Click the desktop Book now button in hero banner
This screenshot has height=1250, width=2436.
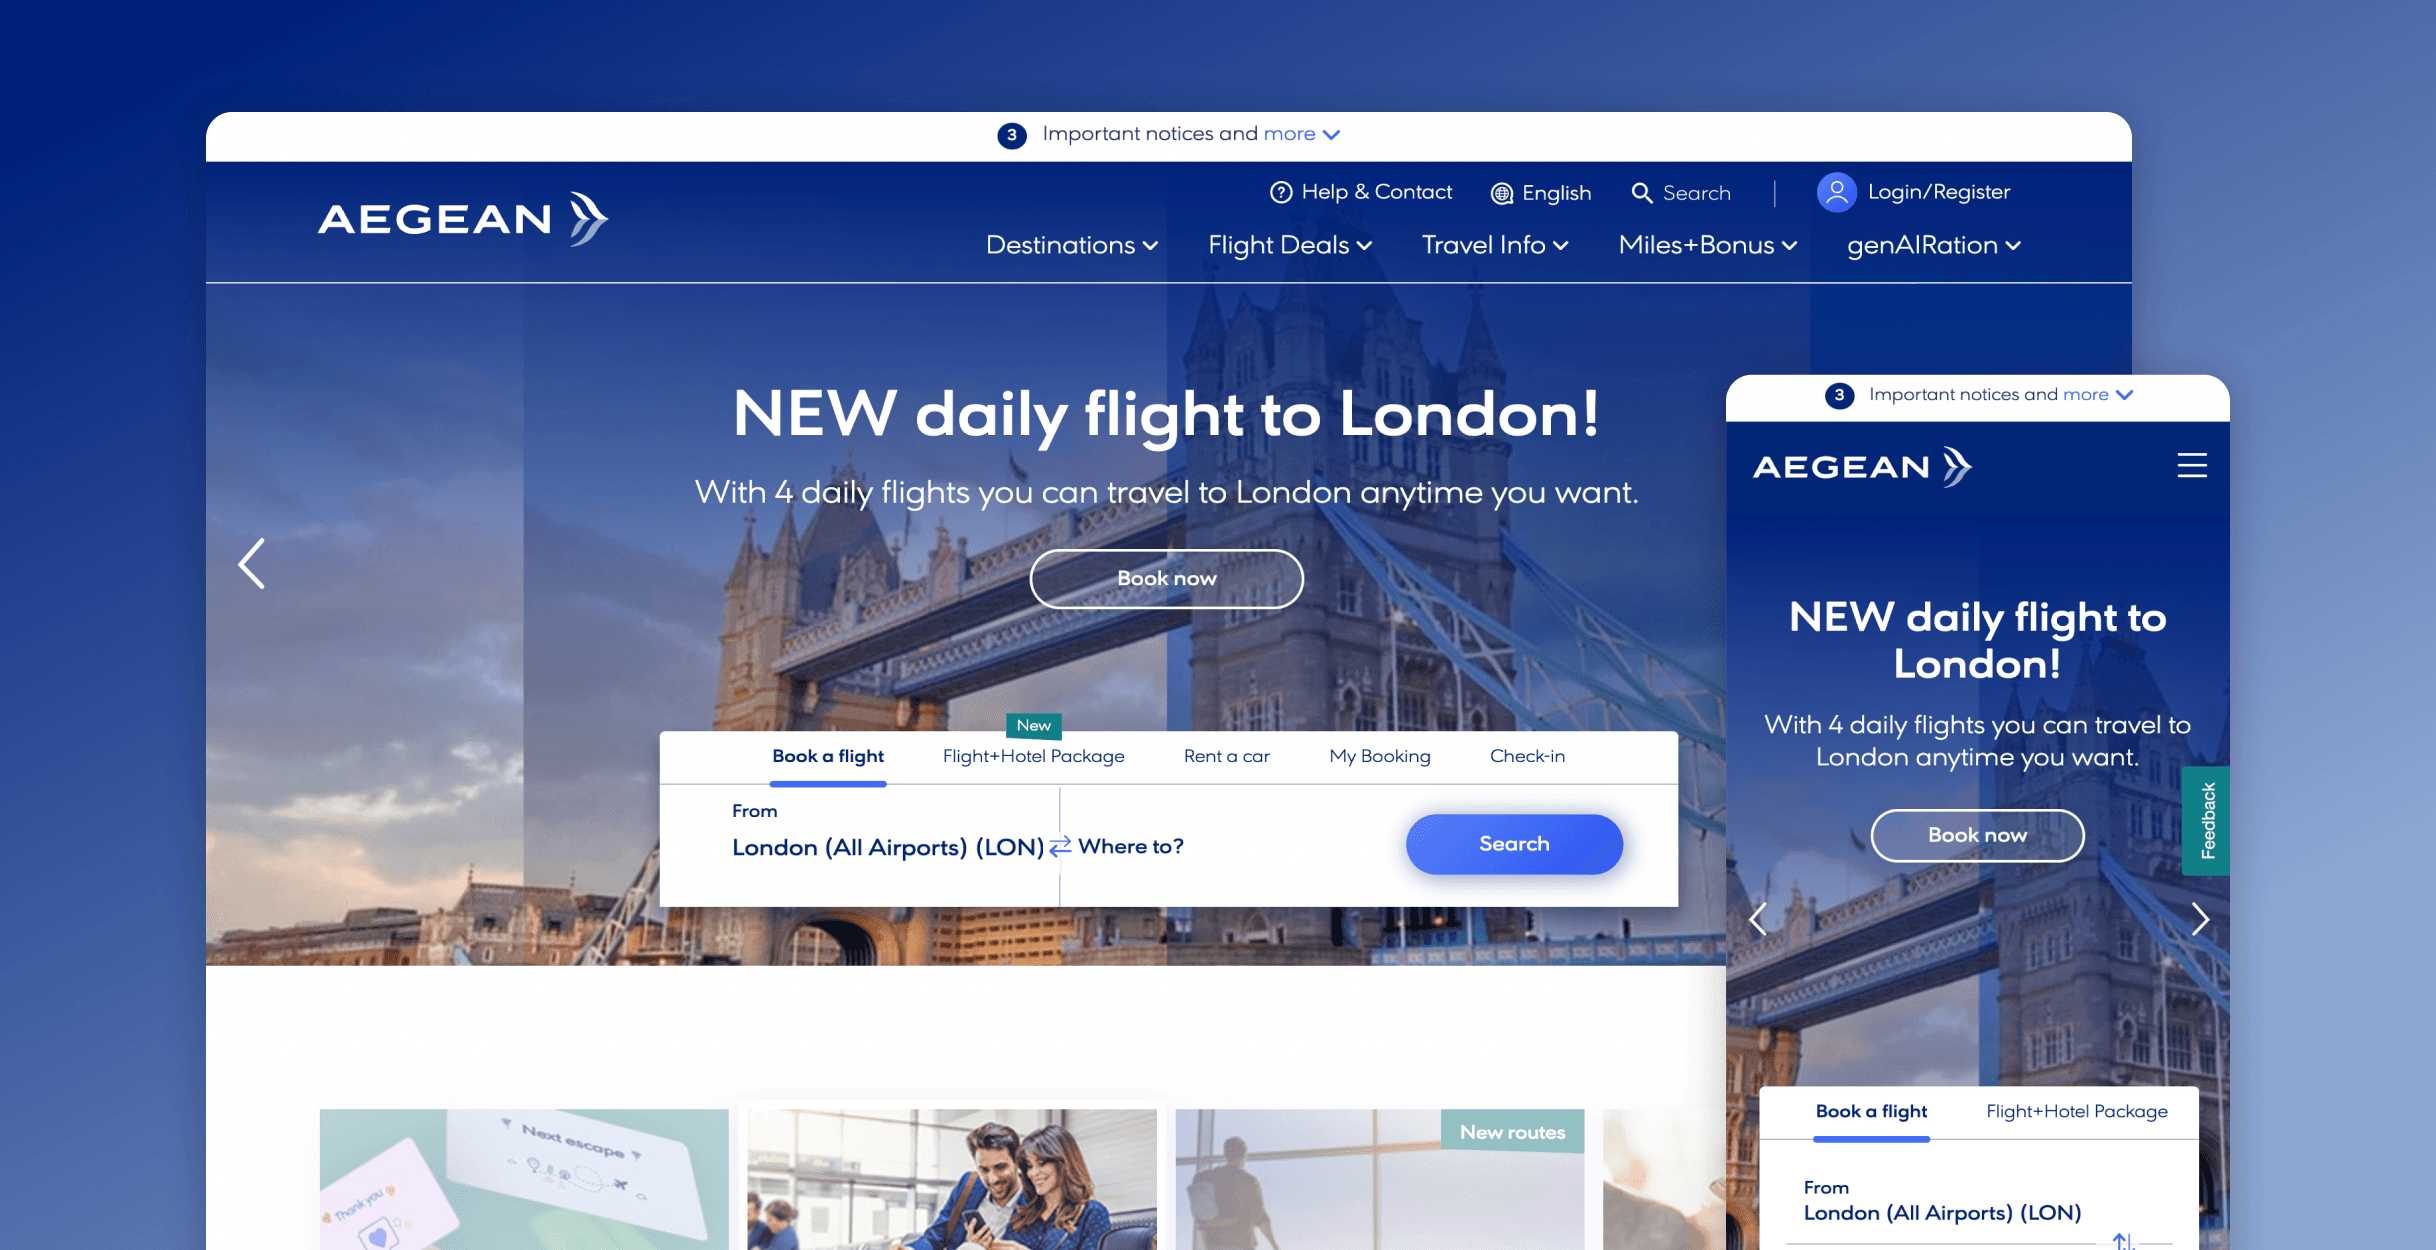coord(1166,579)
